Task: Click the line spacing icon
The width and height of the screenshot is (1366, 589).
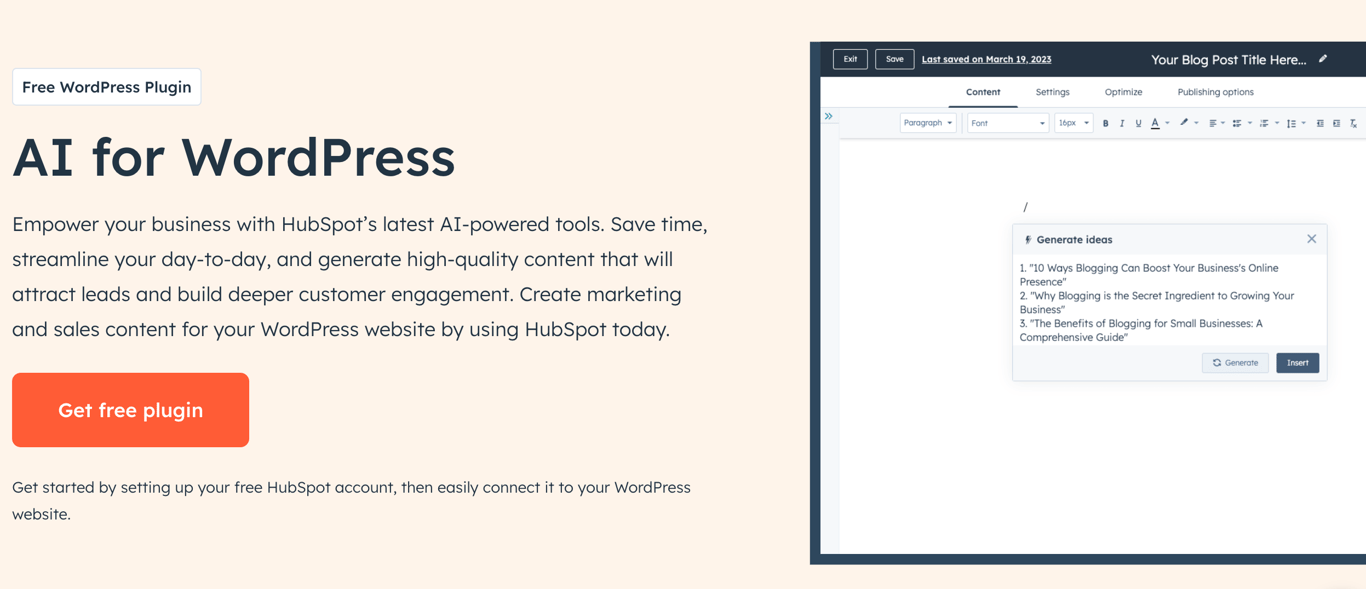Action: (1292, 122)
